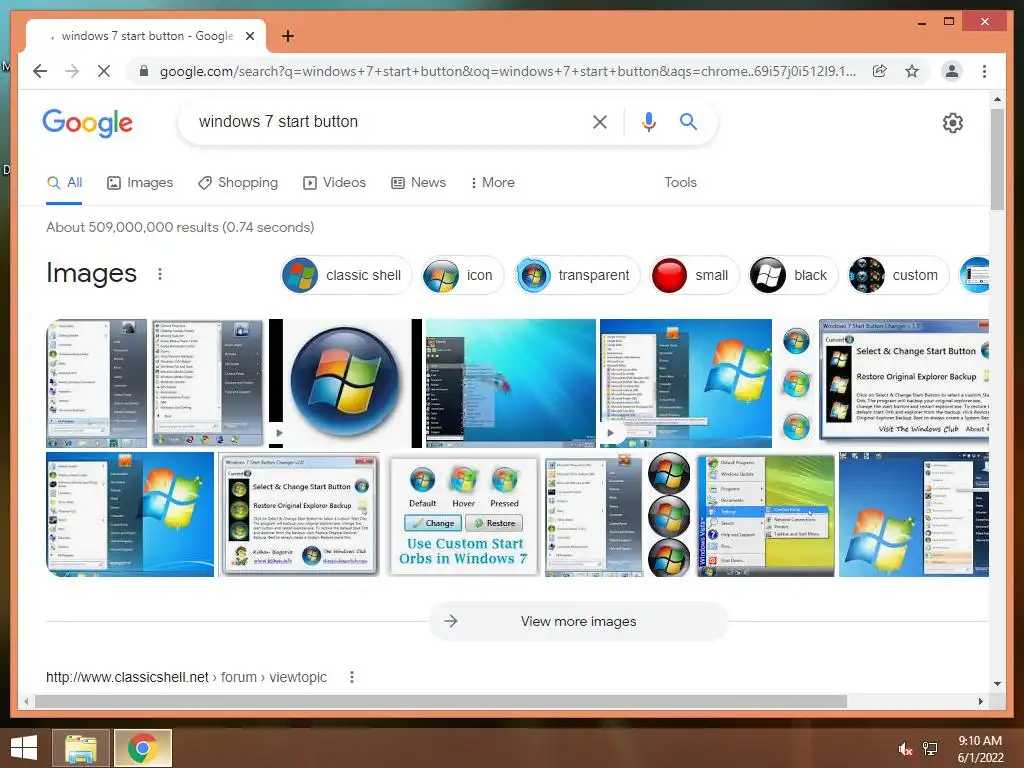
Task: Click View more images button
Action: [579, 622]
